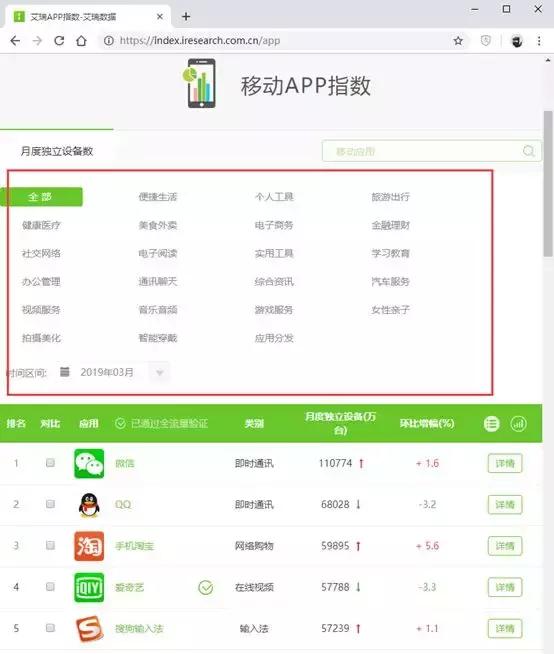
Task: Select the 智能穿戴 category
Action: click(158, 338)
